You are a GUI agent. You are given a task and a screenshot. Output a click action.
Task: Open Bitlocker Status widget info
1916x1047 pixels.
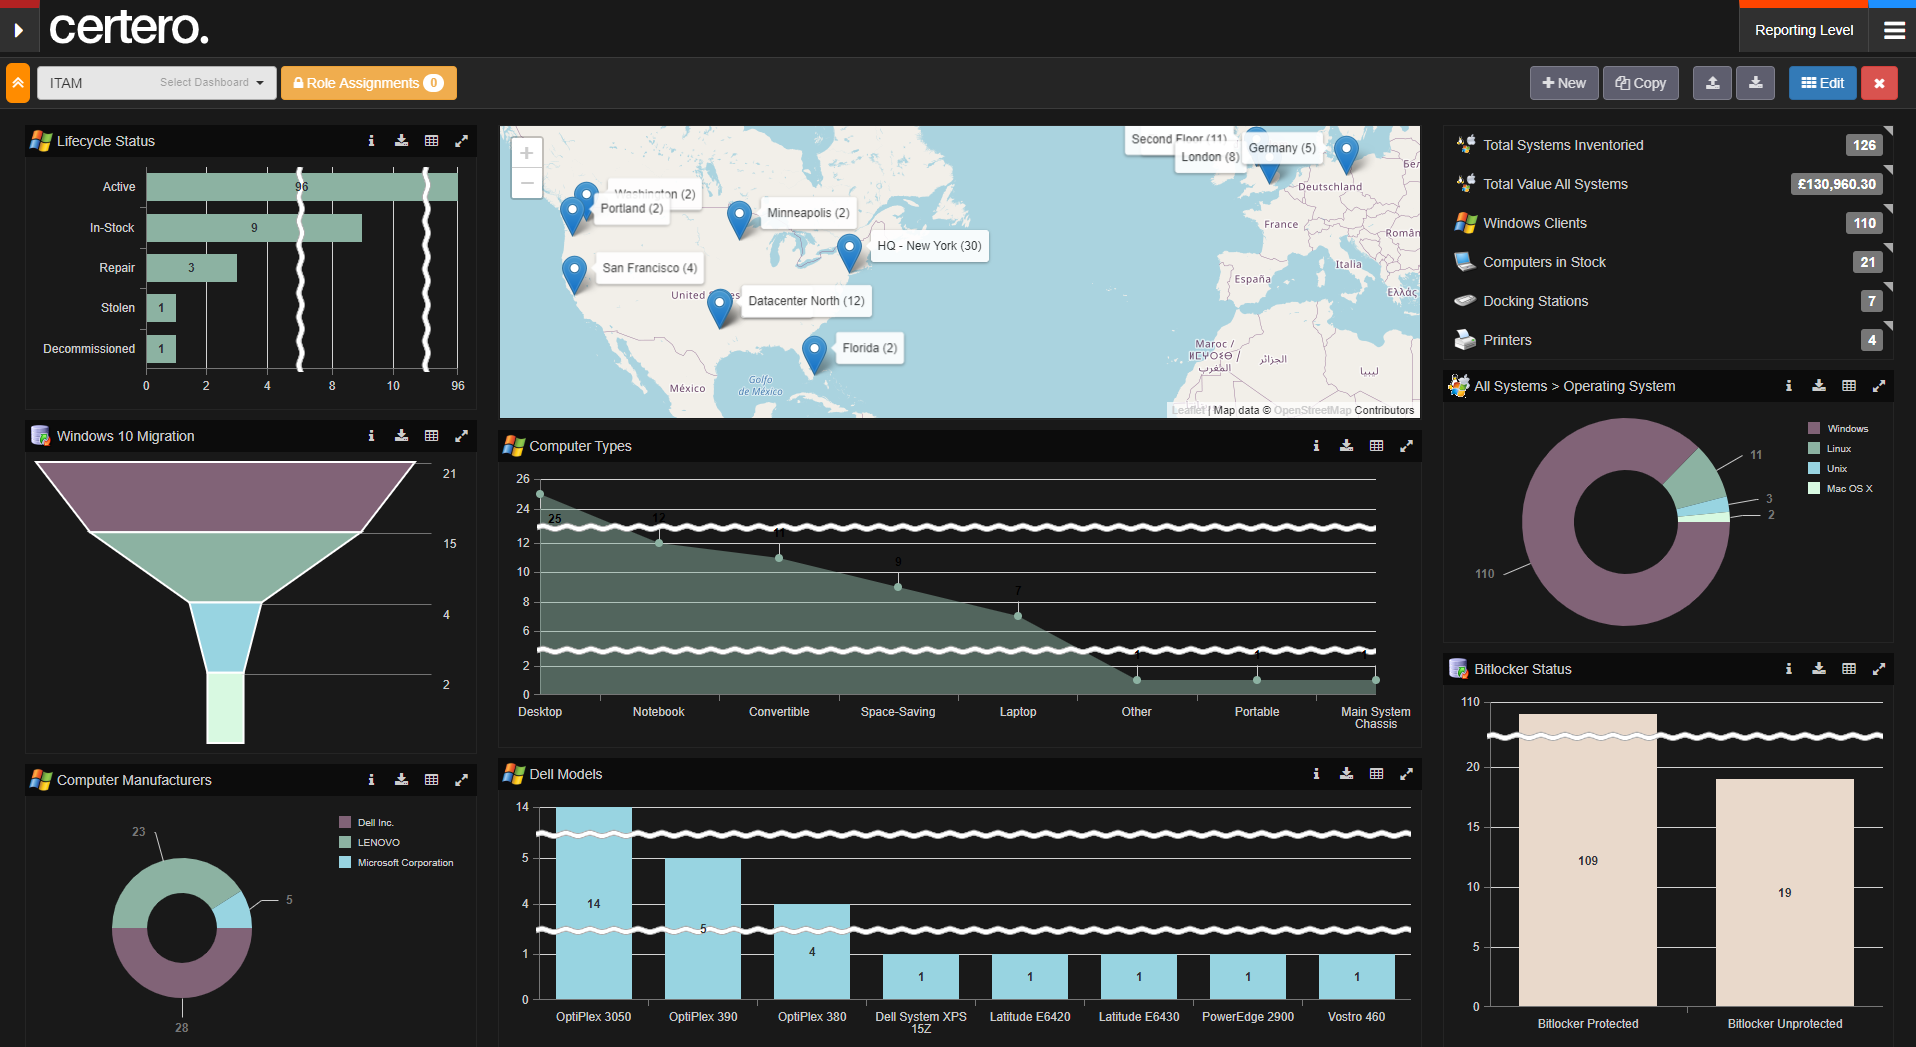pos(1789,669)
